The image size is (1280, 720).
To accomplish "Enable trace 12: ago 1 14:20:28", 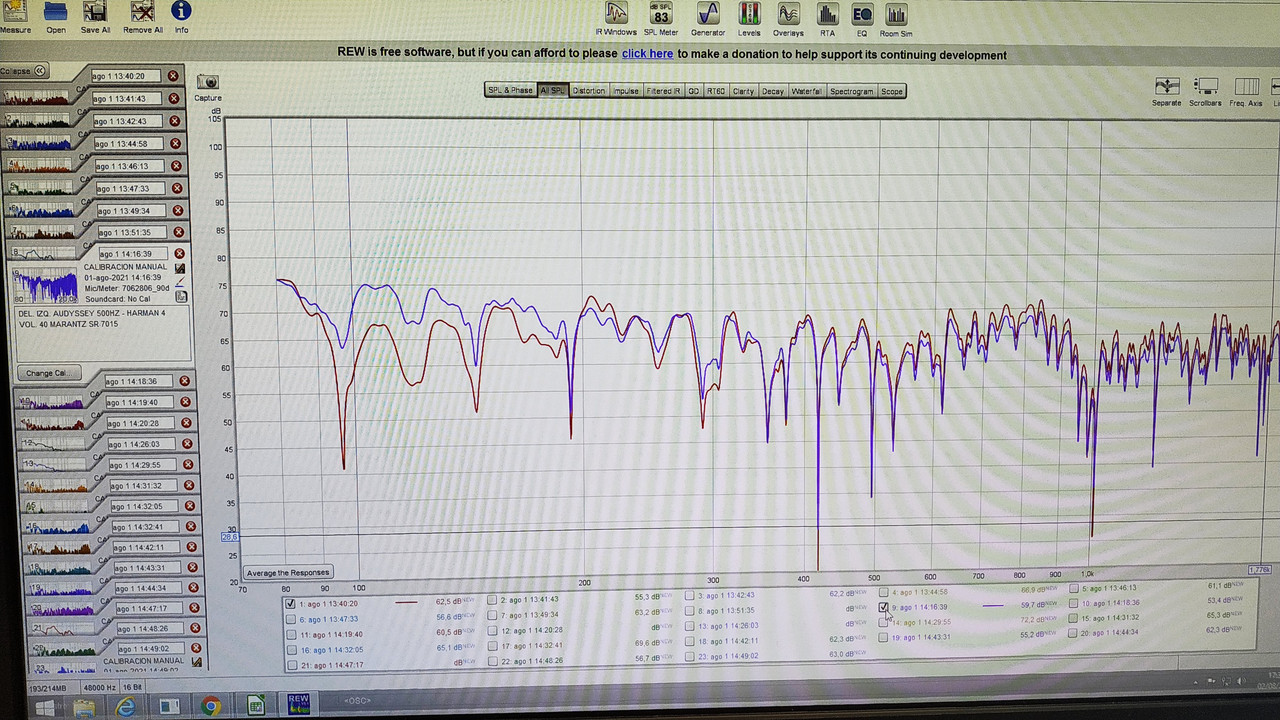I will [492, 631].
